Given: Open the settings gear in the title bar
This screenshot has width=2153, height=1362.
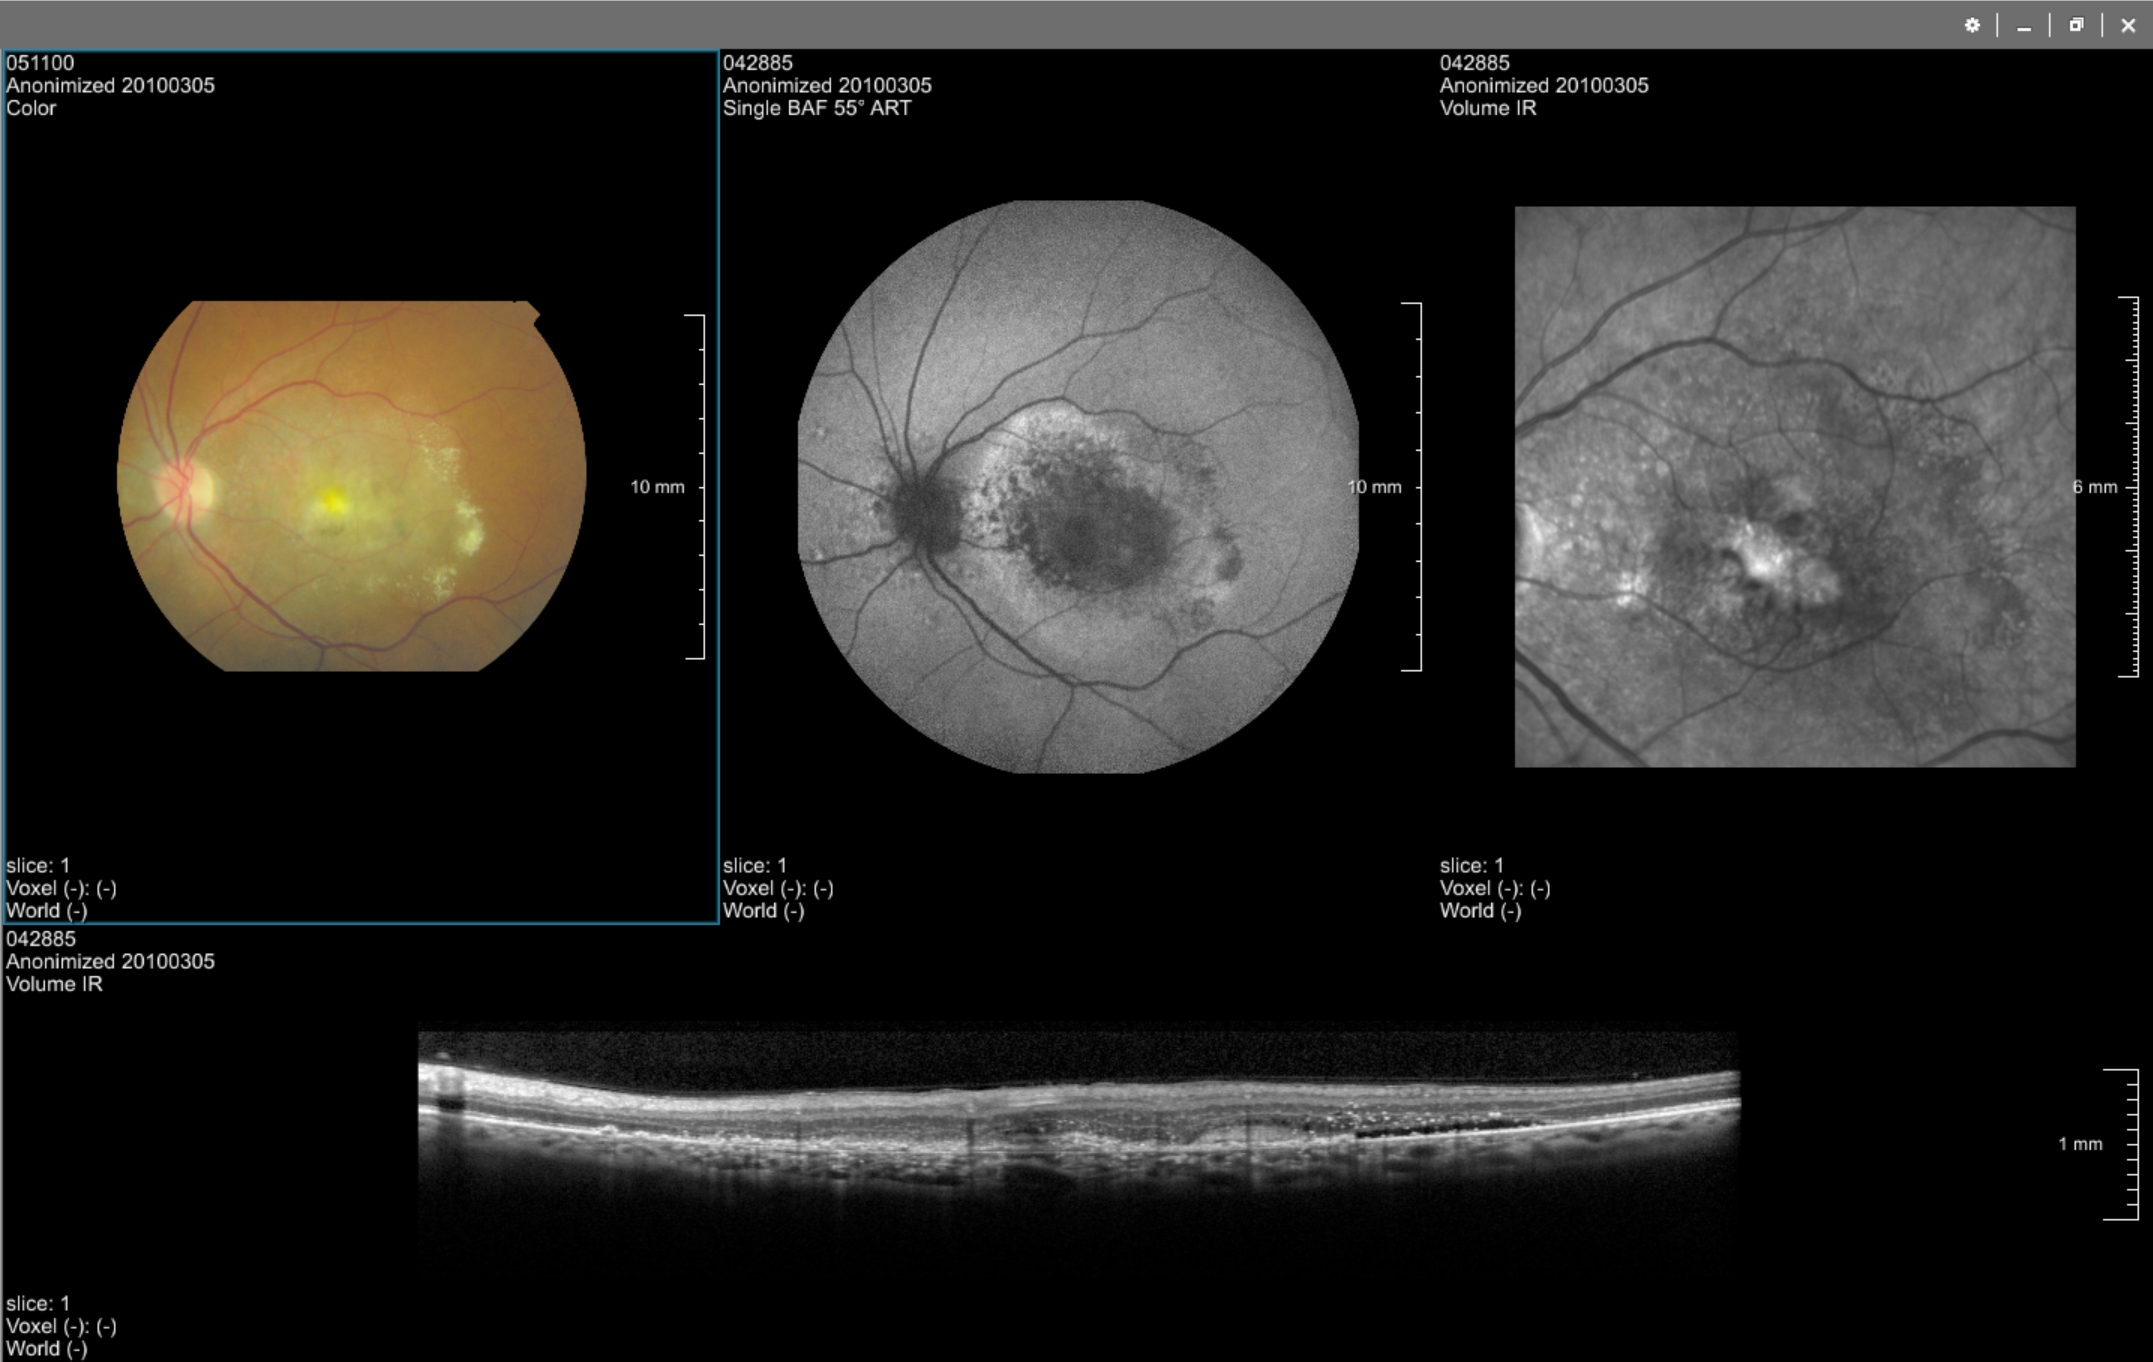Looking at the screenshot, I should pos(1972,25).
